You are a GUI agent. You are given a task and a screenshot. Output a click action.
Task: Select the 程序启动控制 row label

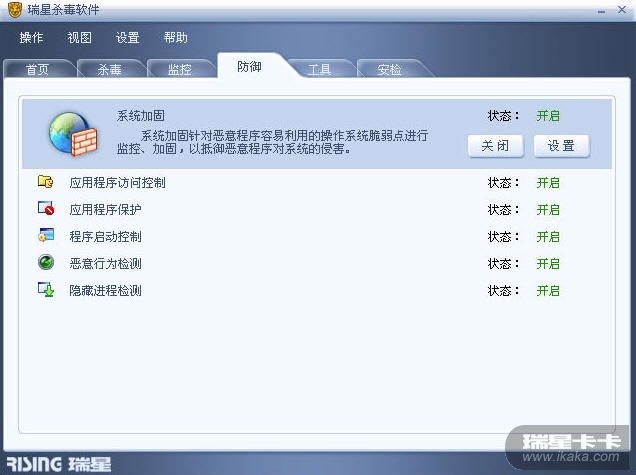[105, 236]
